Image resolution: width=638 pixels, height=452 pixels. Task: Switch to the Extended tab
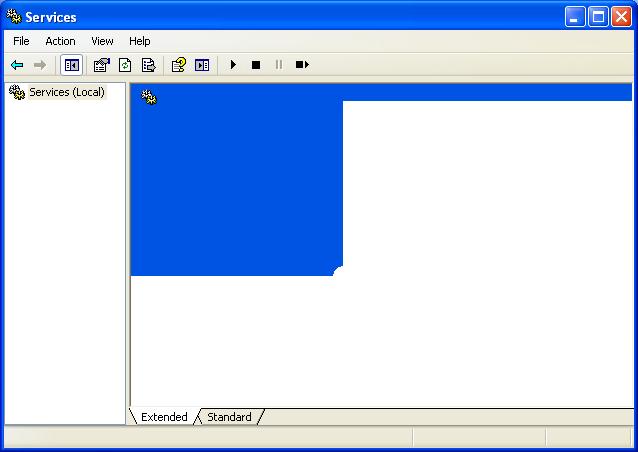164,417
